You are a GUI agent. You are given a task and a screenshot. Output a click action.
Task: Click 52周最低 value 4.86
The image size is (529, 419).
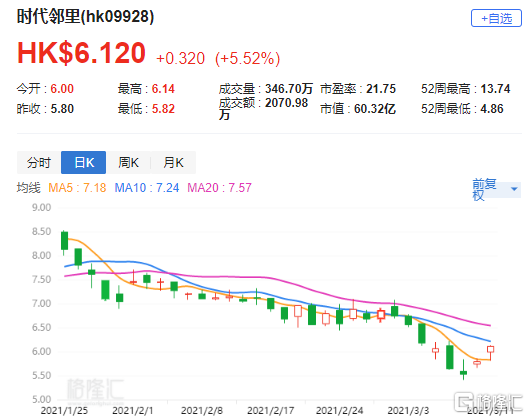[x=492, y=109]
